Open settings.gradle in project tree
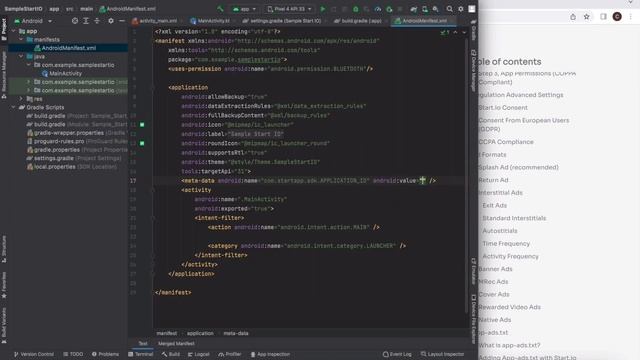640x360 pixels. [50, 158]
